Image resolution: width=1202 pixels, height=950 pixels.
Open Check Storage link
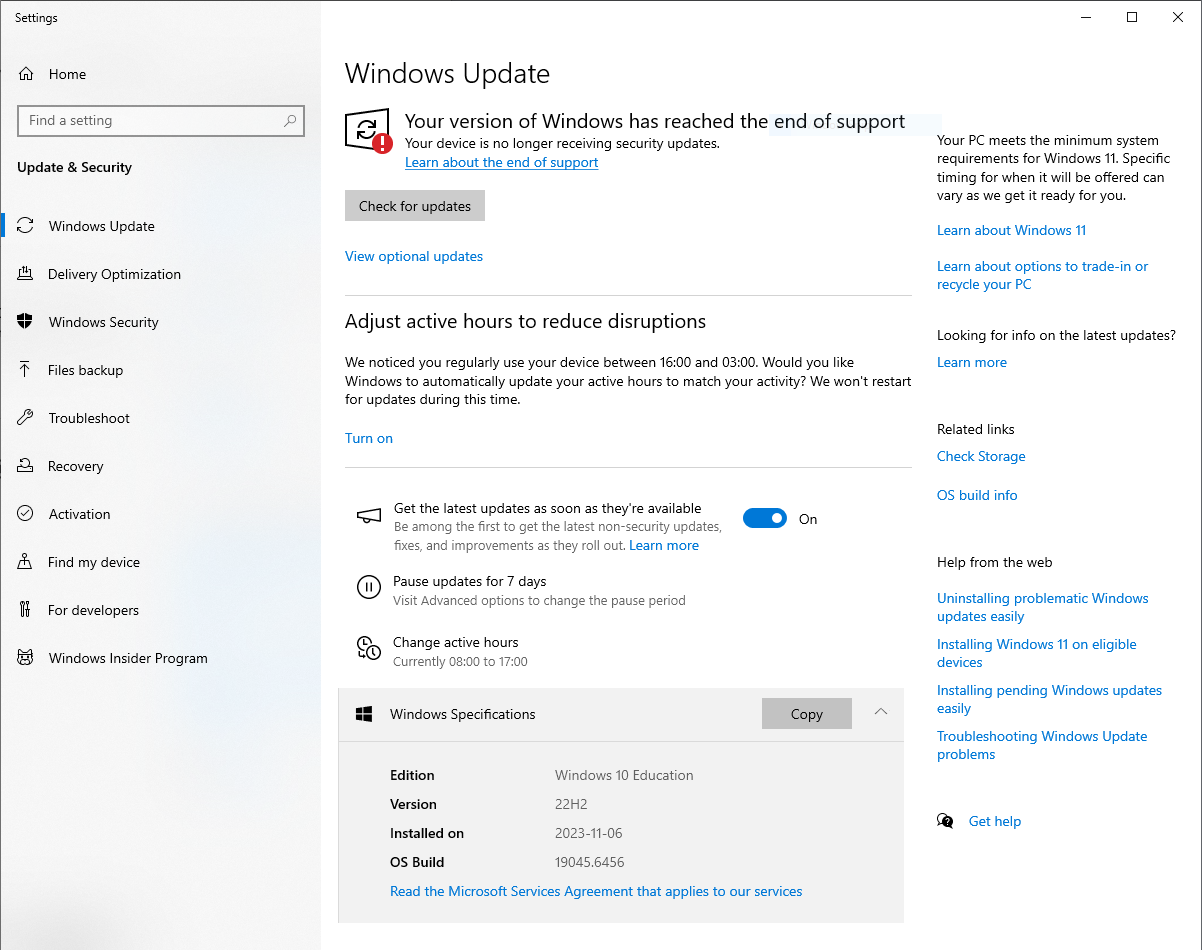[981, 456]
